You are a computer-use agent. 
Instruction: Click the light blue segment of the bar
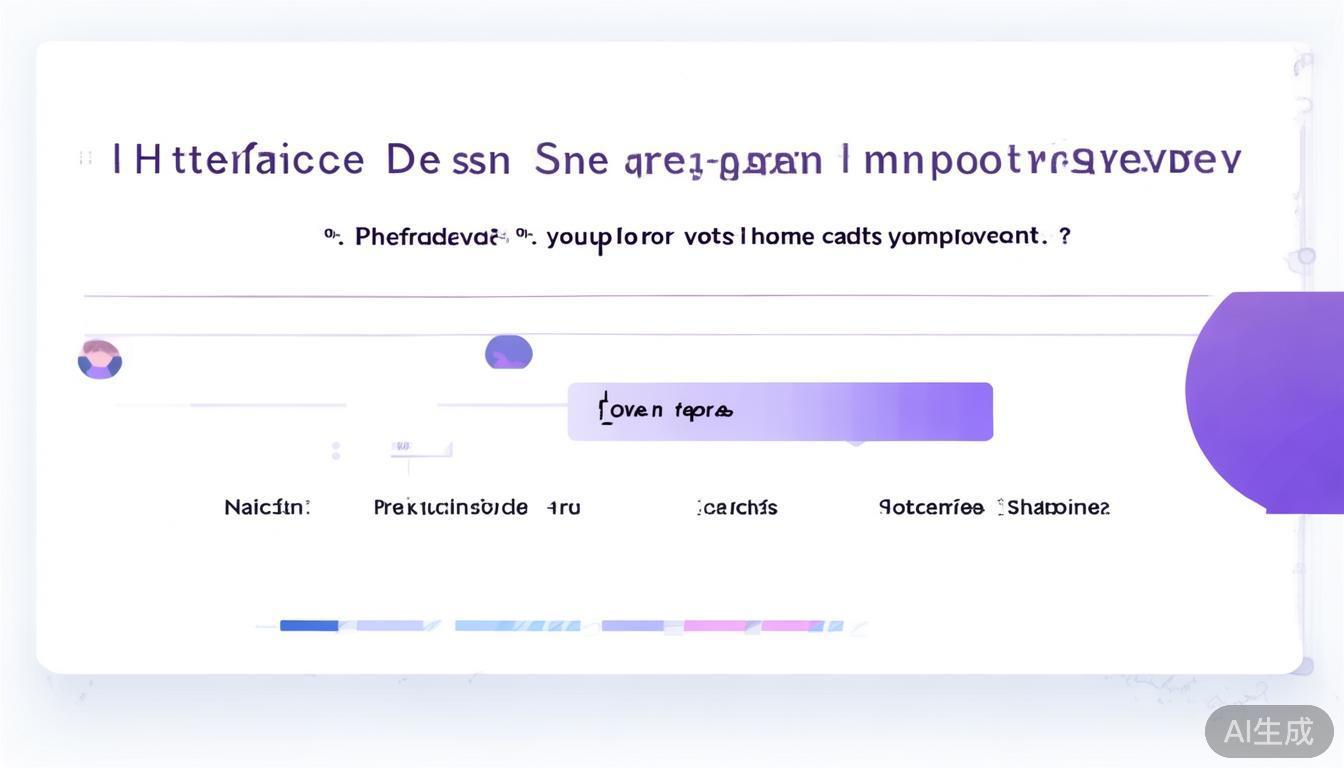click(517, 626)
